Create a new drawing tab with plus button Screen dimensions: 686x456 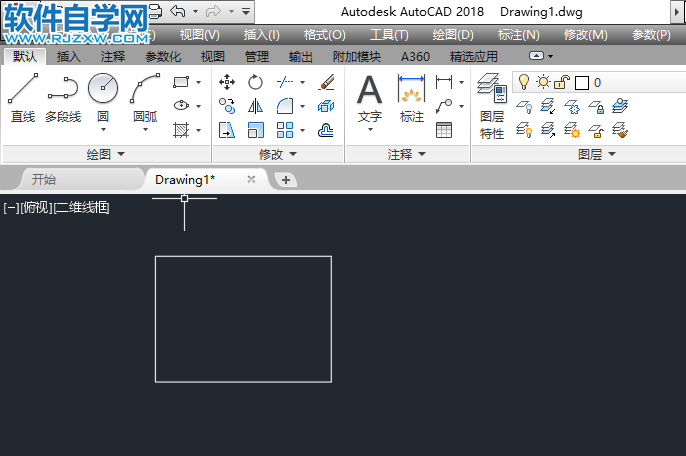coord(286,180)
